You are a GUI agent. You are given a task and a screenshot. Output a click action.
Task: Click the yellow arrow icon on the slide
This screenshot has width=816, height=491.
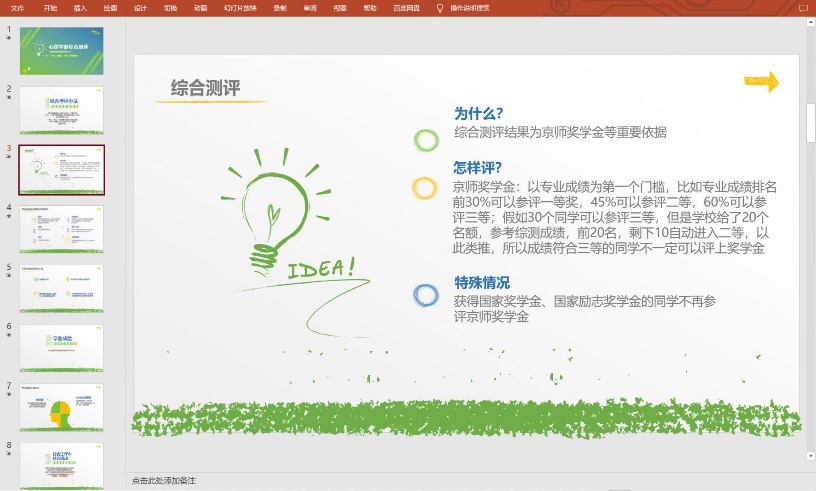point(761,82)
